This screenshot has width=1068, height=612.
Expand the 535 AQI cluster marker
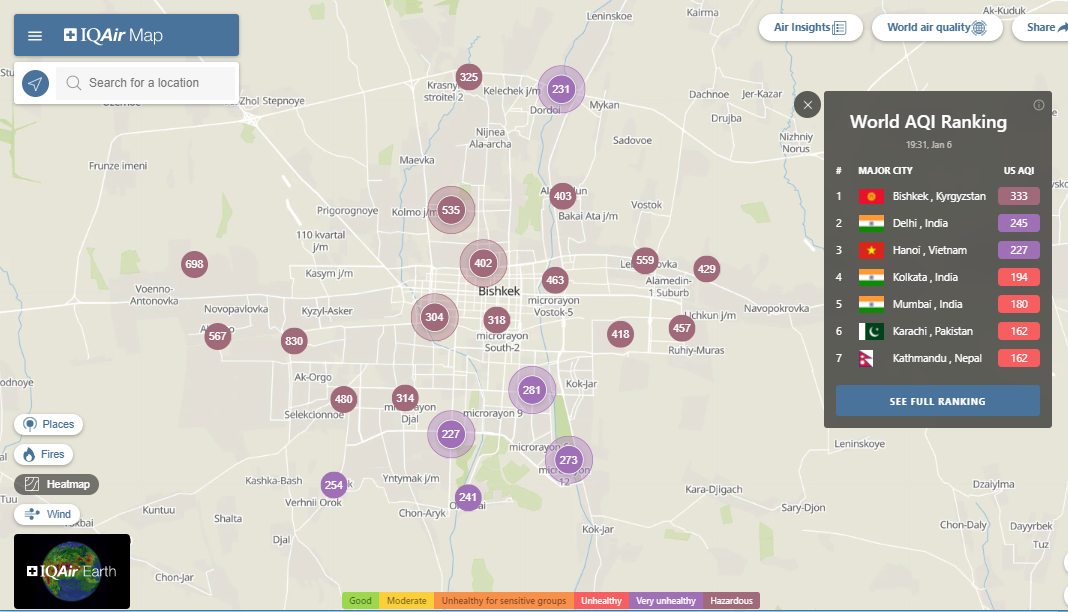[451, 210]
